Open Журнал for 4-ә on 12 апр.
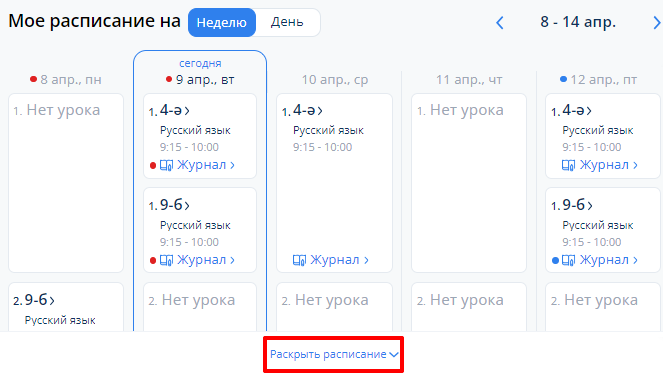Screen dimensions: 663x374 pyautogui.click(x=600, y=165)
